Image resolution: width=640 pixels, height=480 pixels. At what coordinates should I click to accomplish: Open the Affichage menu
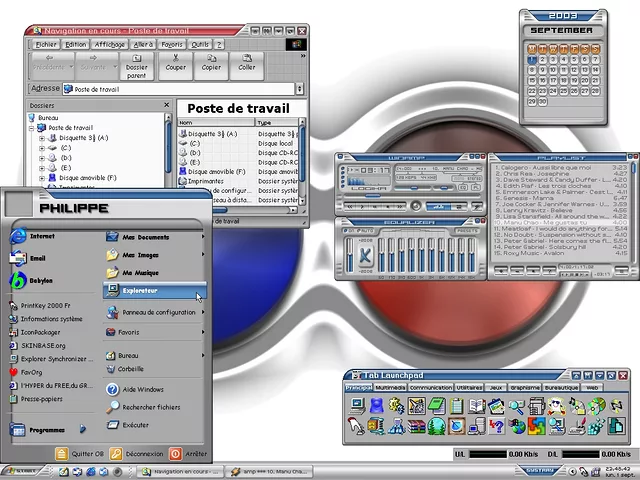[x=110, y=44]
